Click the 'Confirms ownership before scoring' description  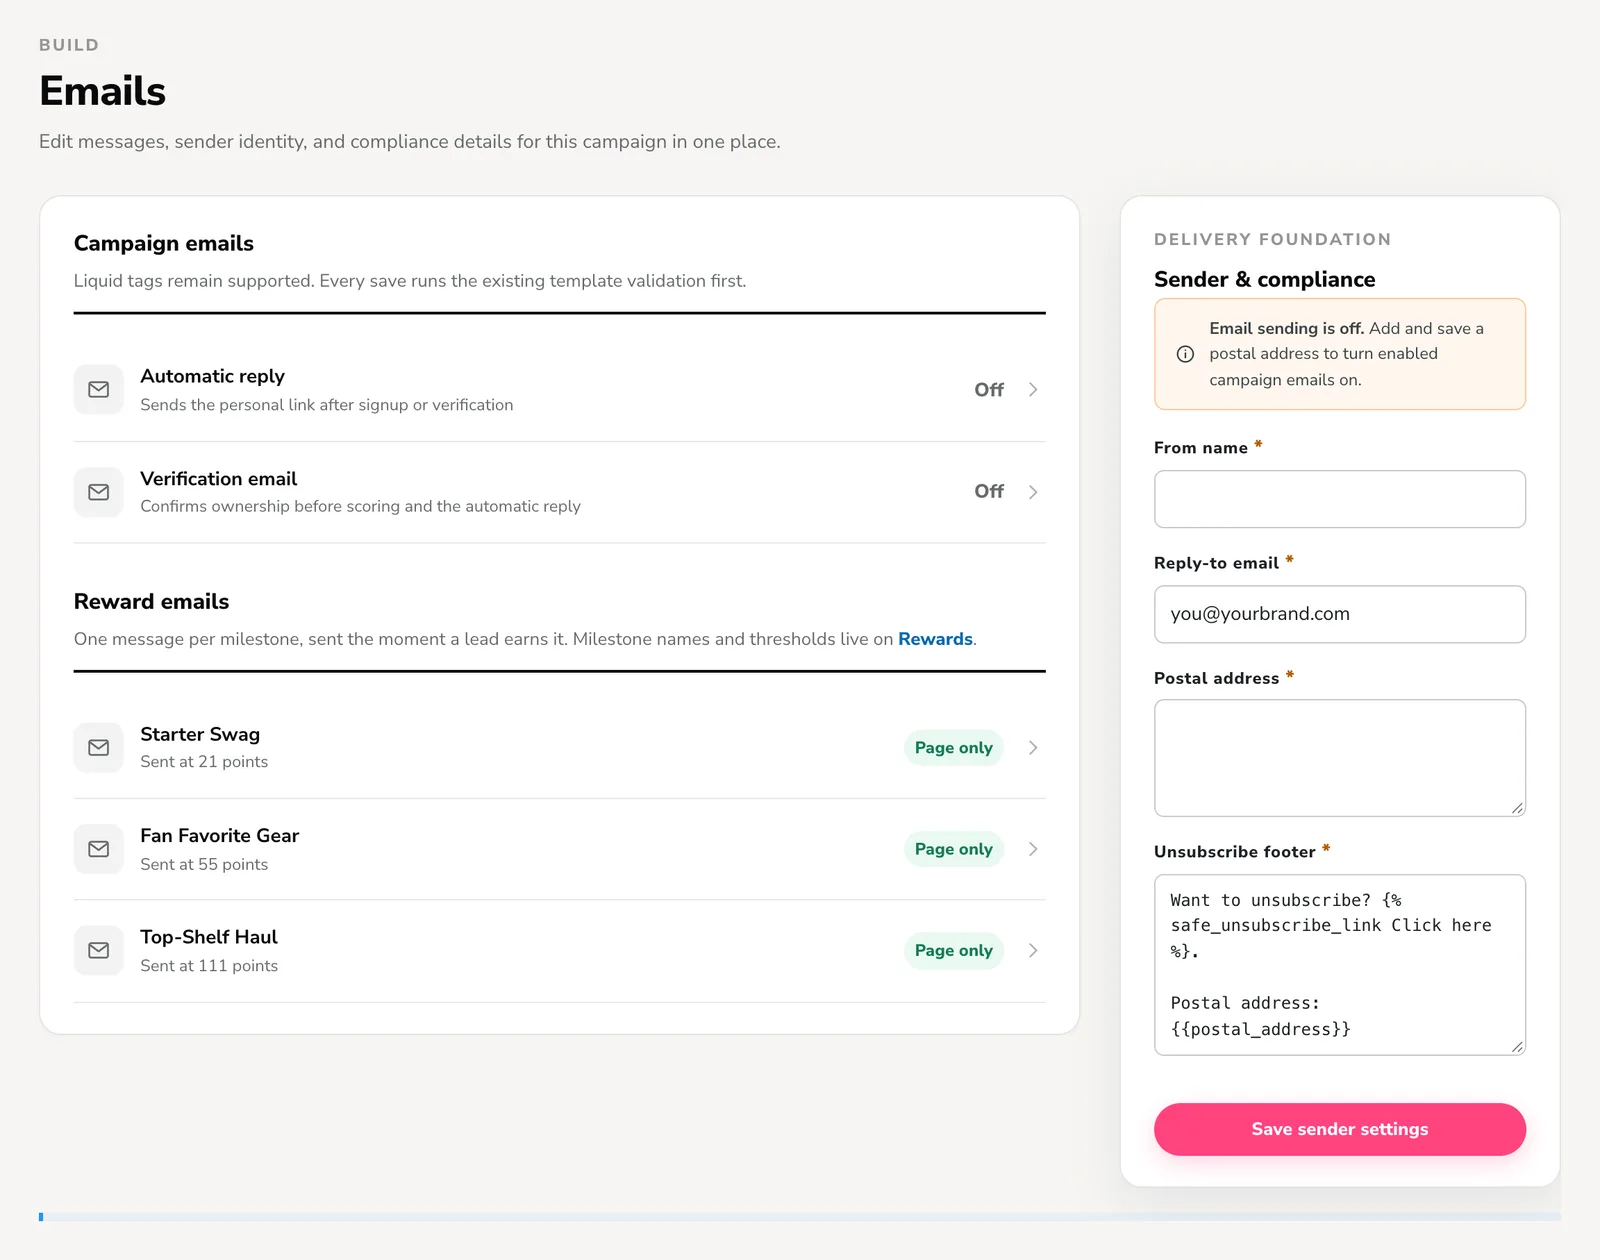(360, 506)
